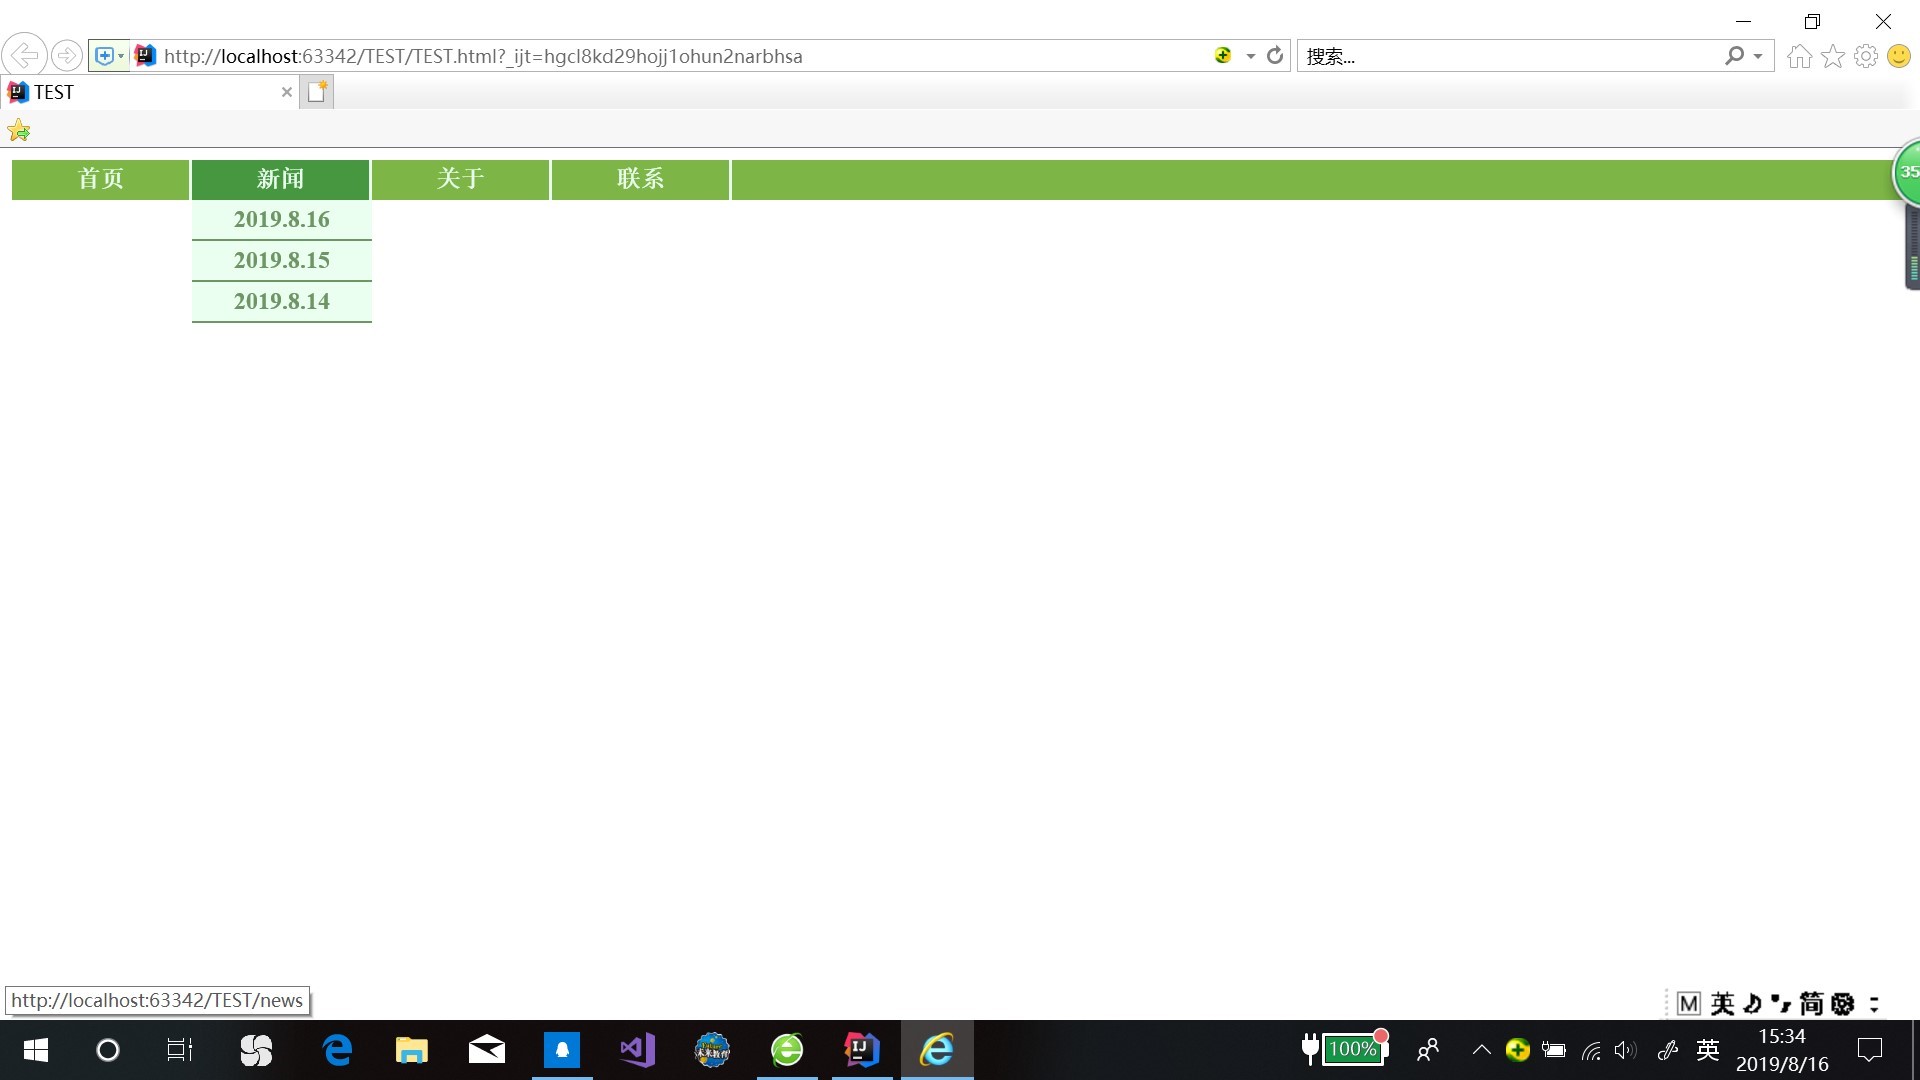Click the 关于 menu item
The width and height of the screenshot is (1920, 1080).
459,178
